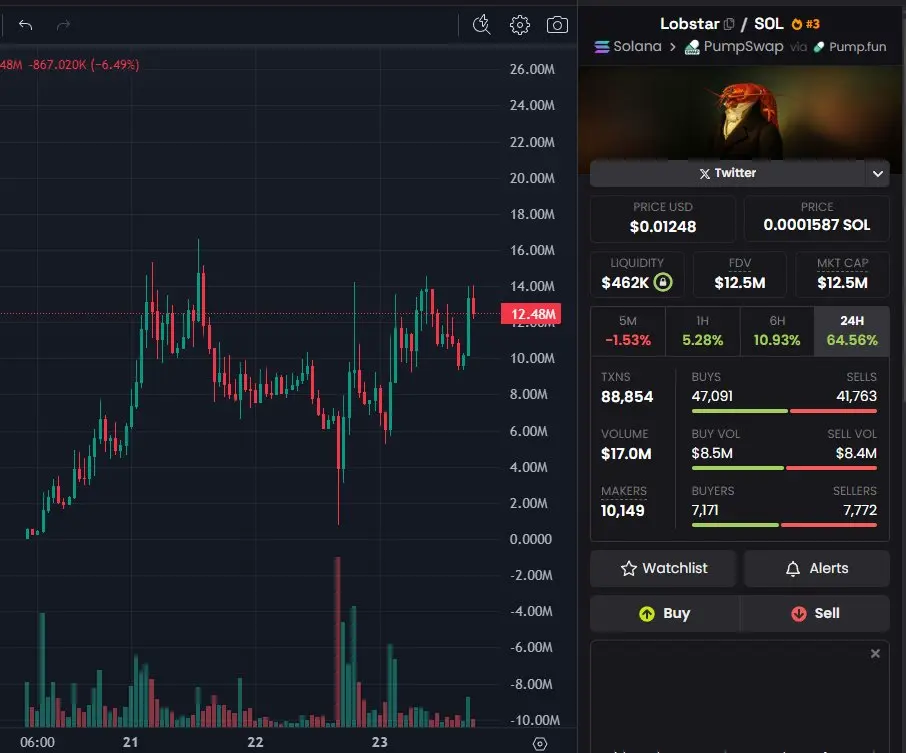Select the 1H timeframe tab
906x753 pixels.
[x=703, y=331]
